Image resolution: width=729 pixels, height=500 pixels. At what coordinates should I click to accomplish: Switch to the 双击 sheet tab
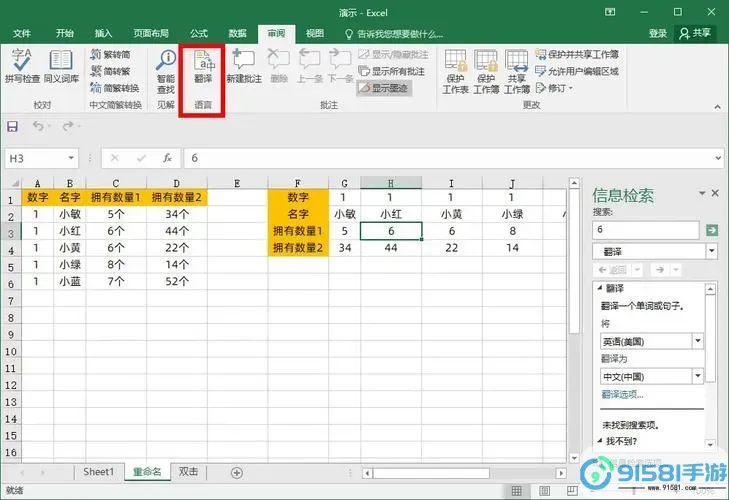click(188, 472)
